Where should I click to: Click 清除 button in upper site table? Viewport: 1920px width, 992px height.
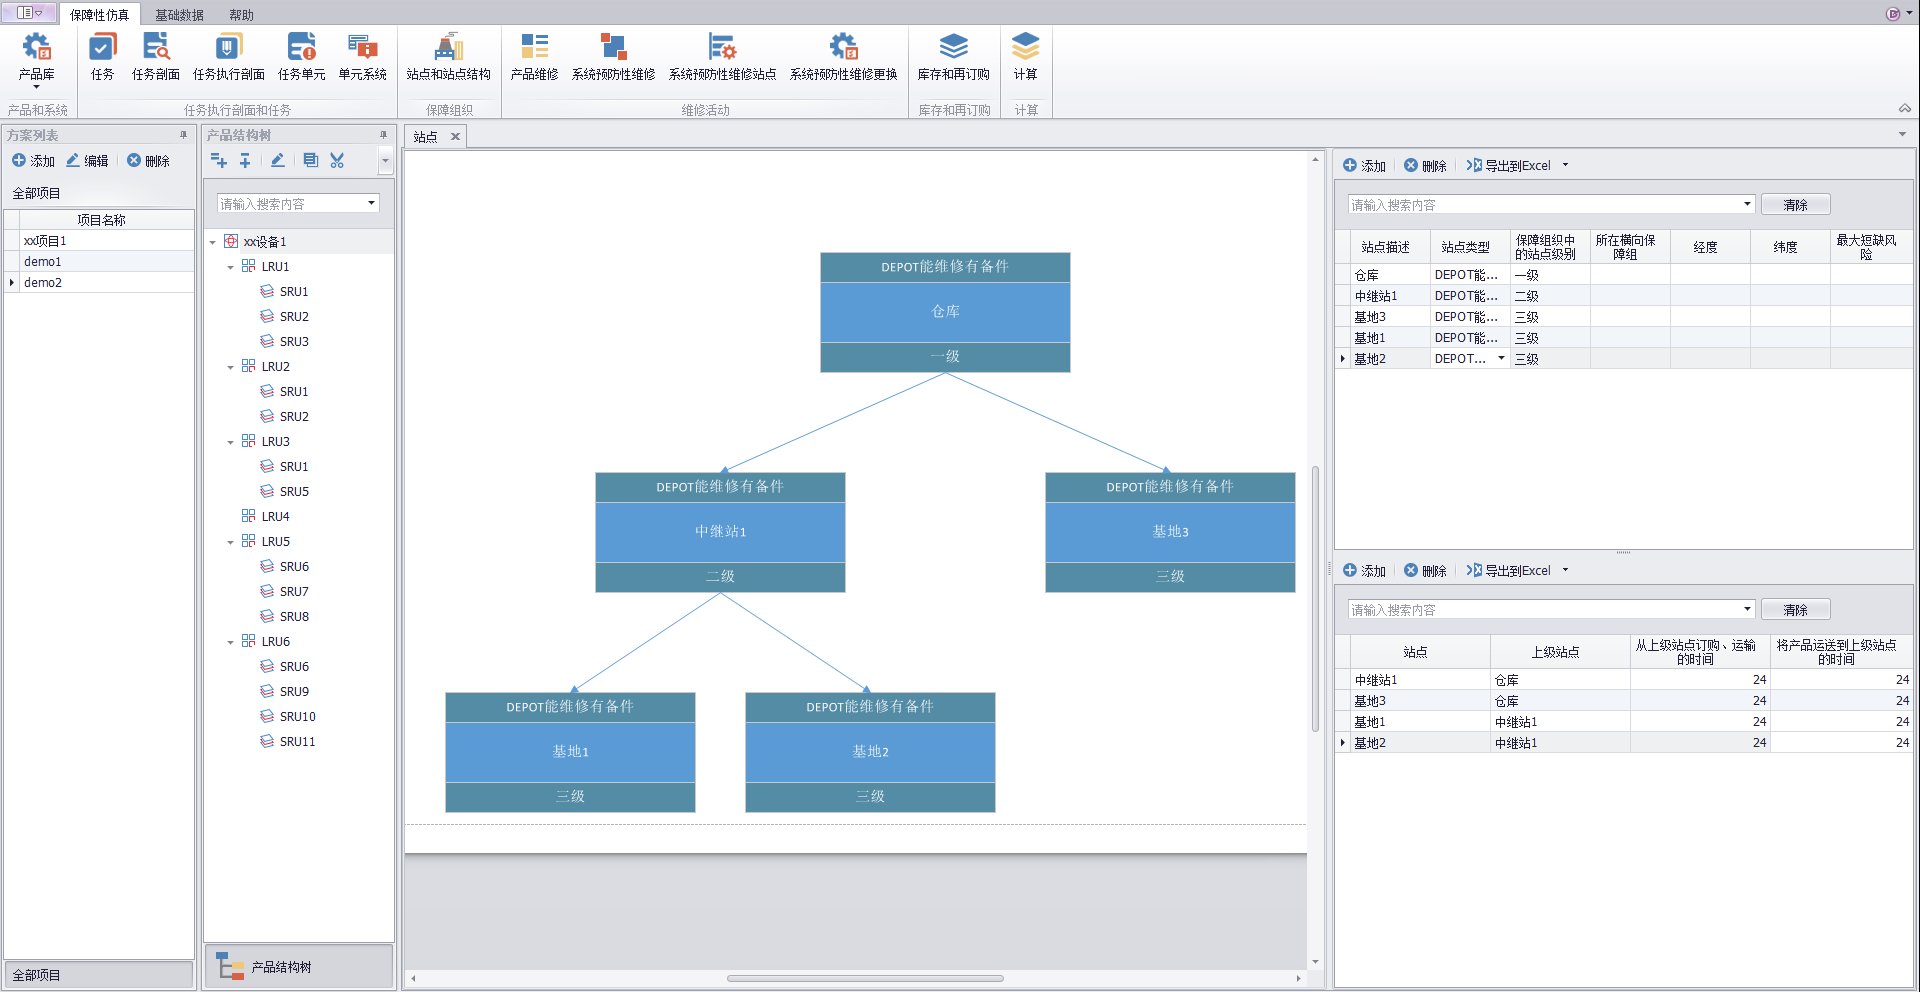pyautogui.click(x=1795, y=205)
